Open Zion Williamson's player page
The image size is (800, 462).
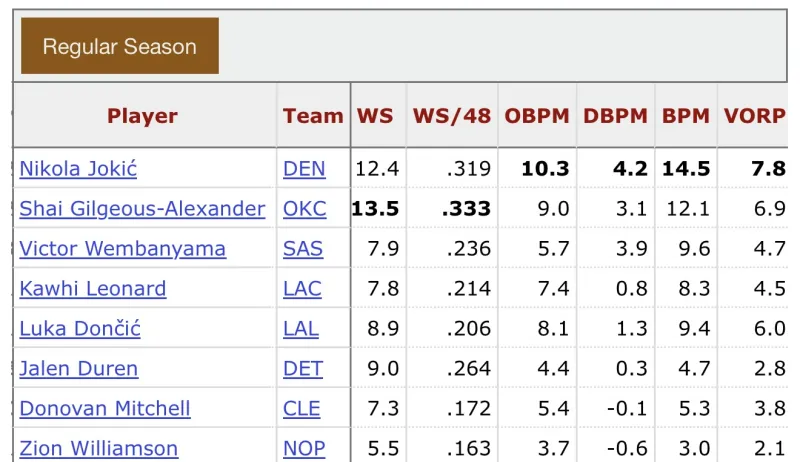(x=99, y=448)
